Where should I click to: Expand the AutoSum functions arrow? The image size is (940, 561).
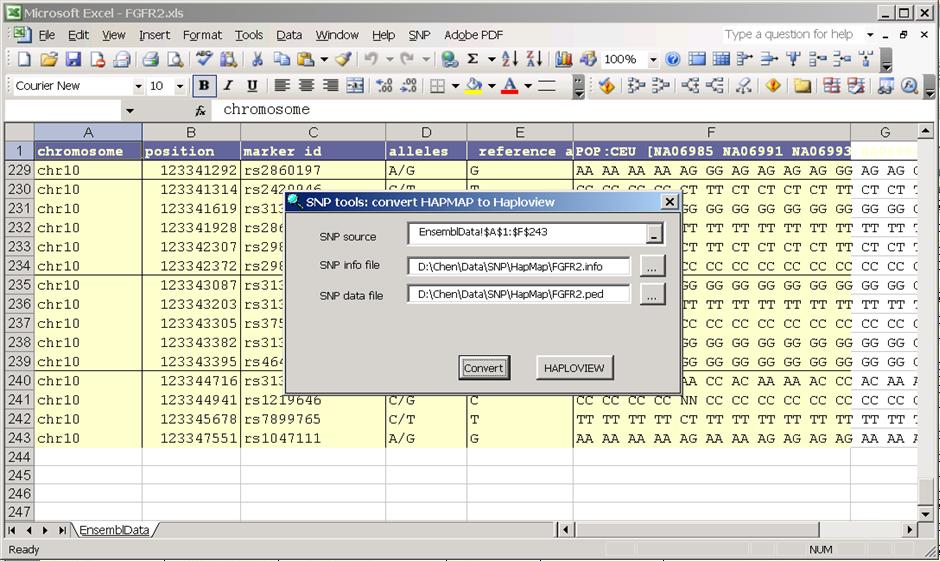coord(491,59)
